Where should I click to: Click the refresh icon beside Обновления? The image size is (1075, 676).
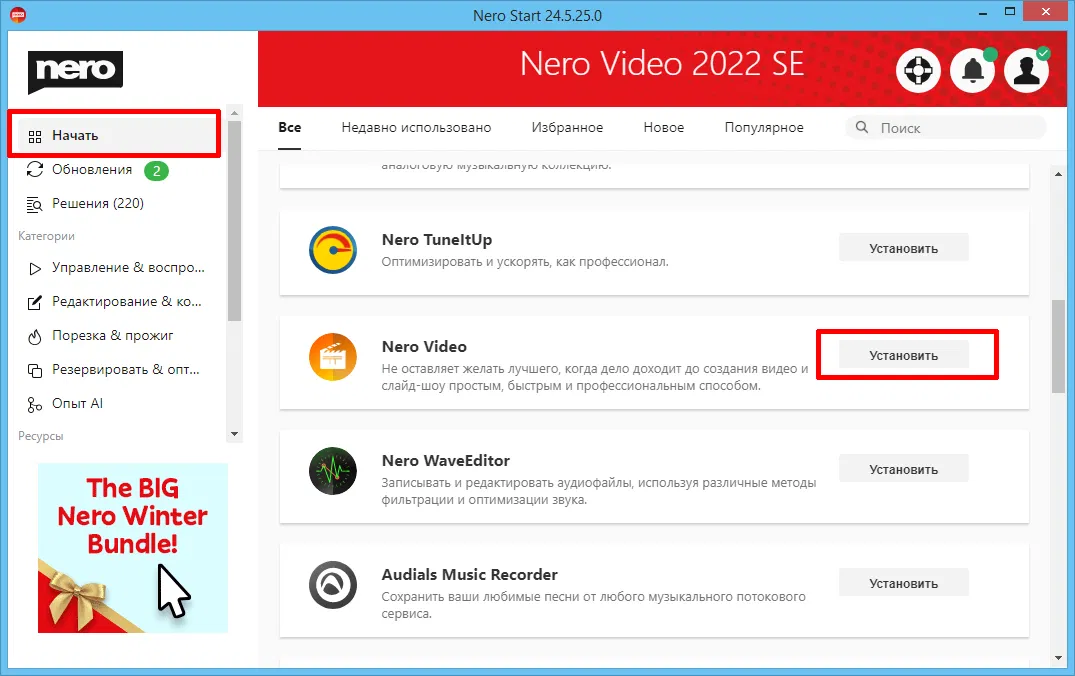coord(34,169)
